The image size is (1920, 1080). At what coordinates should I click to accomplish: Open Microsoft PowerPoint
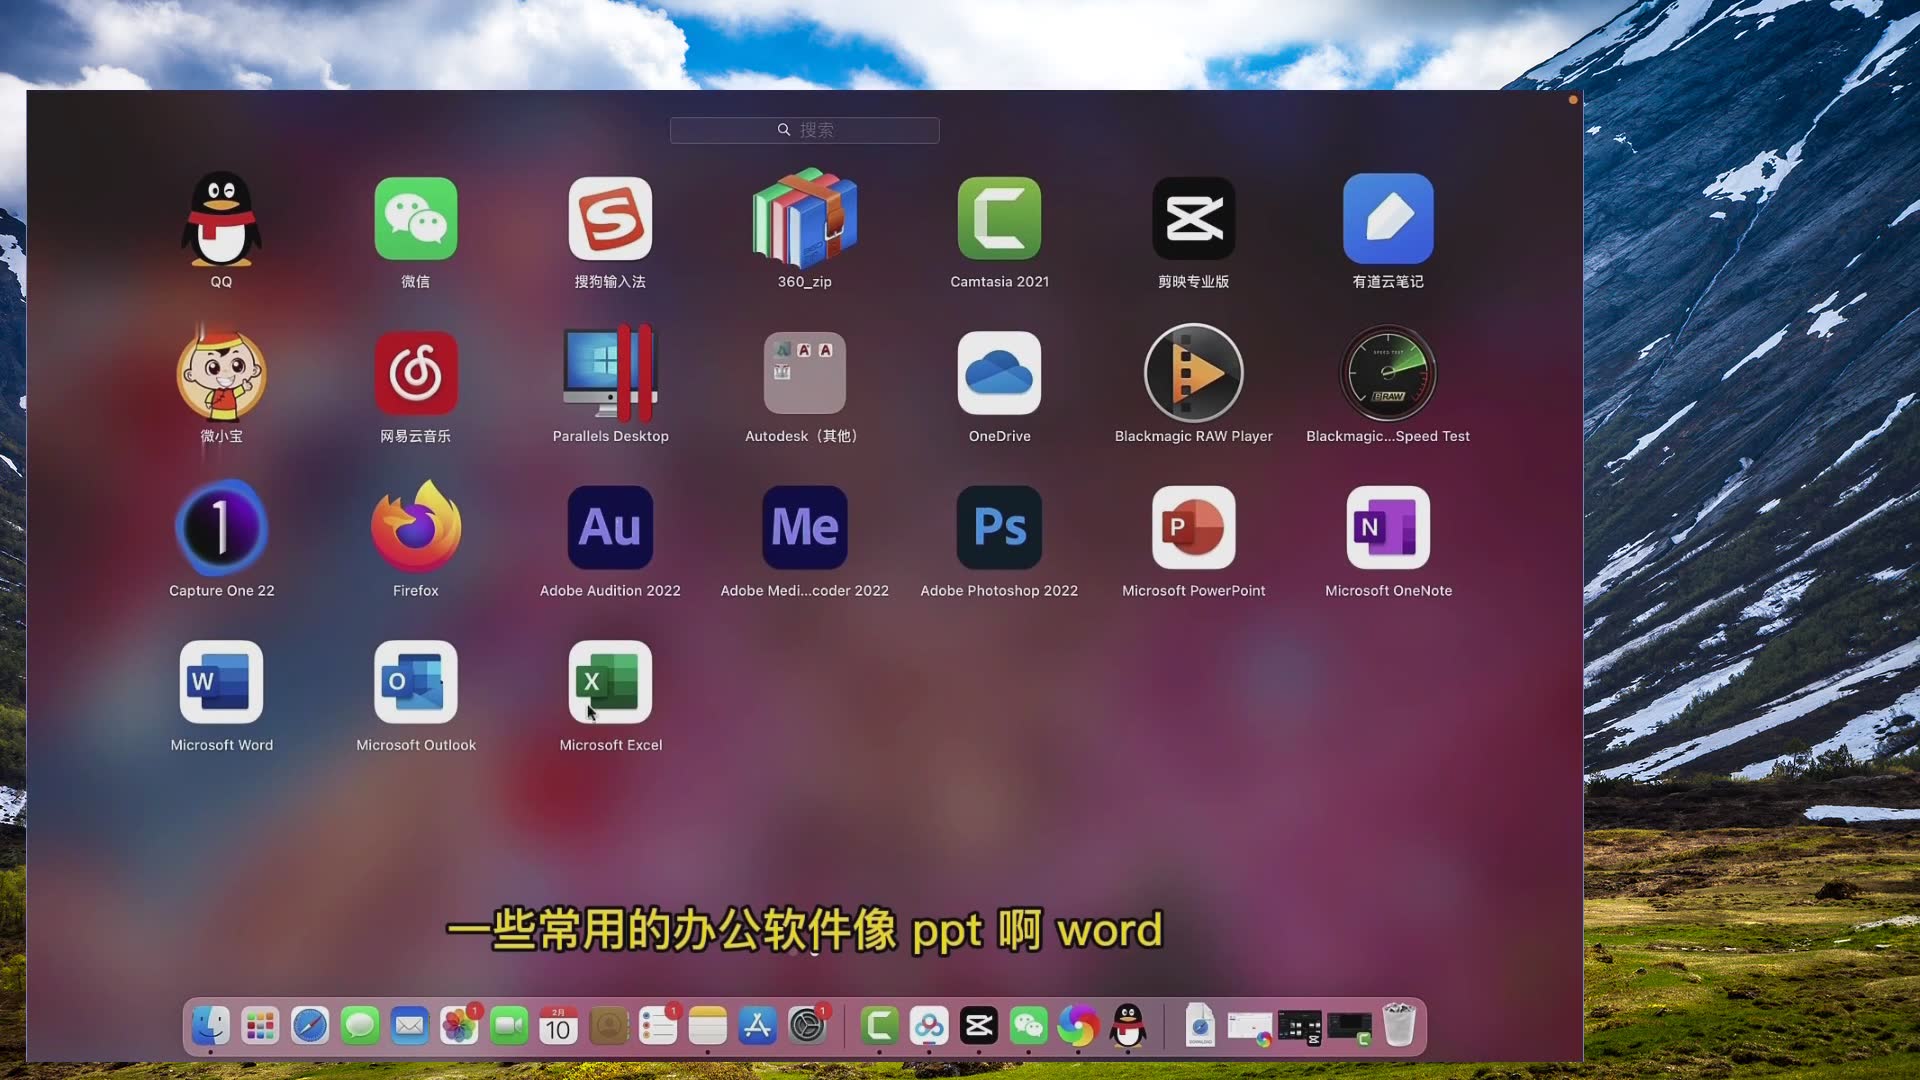[1193, 527]
